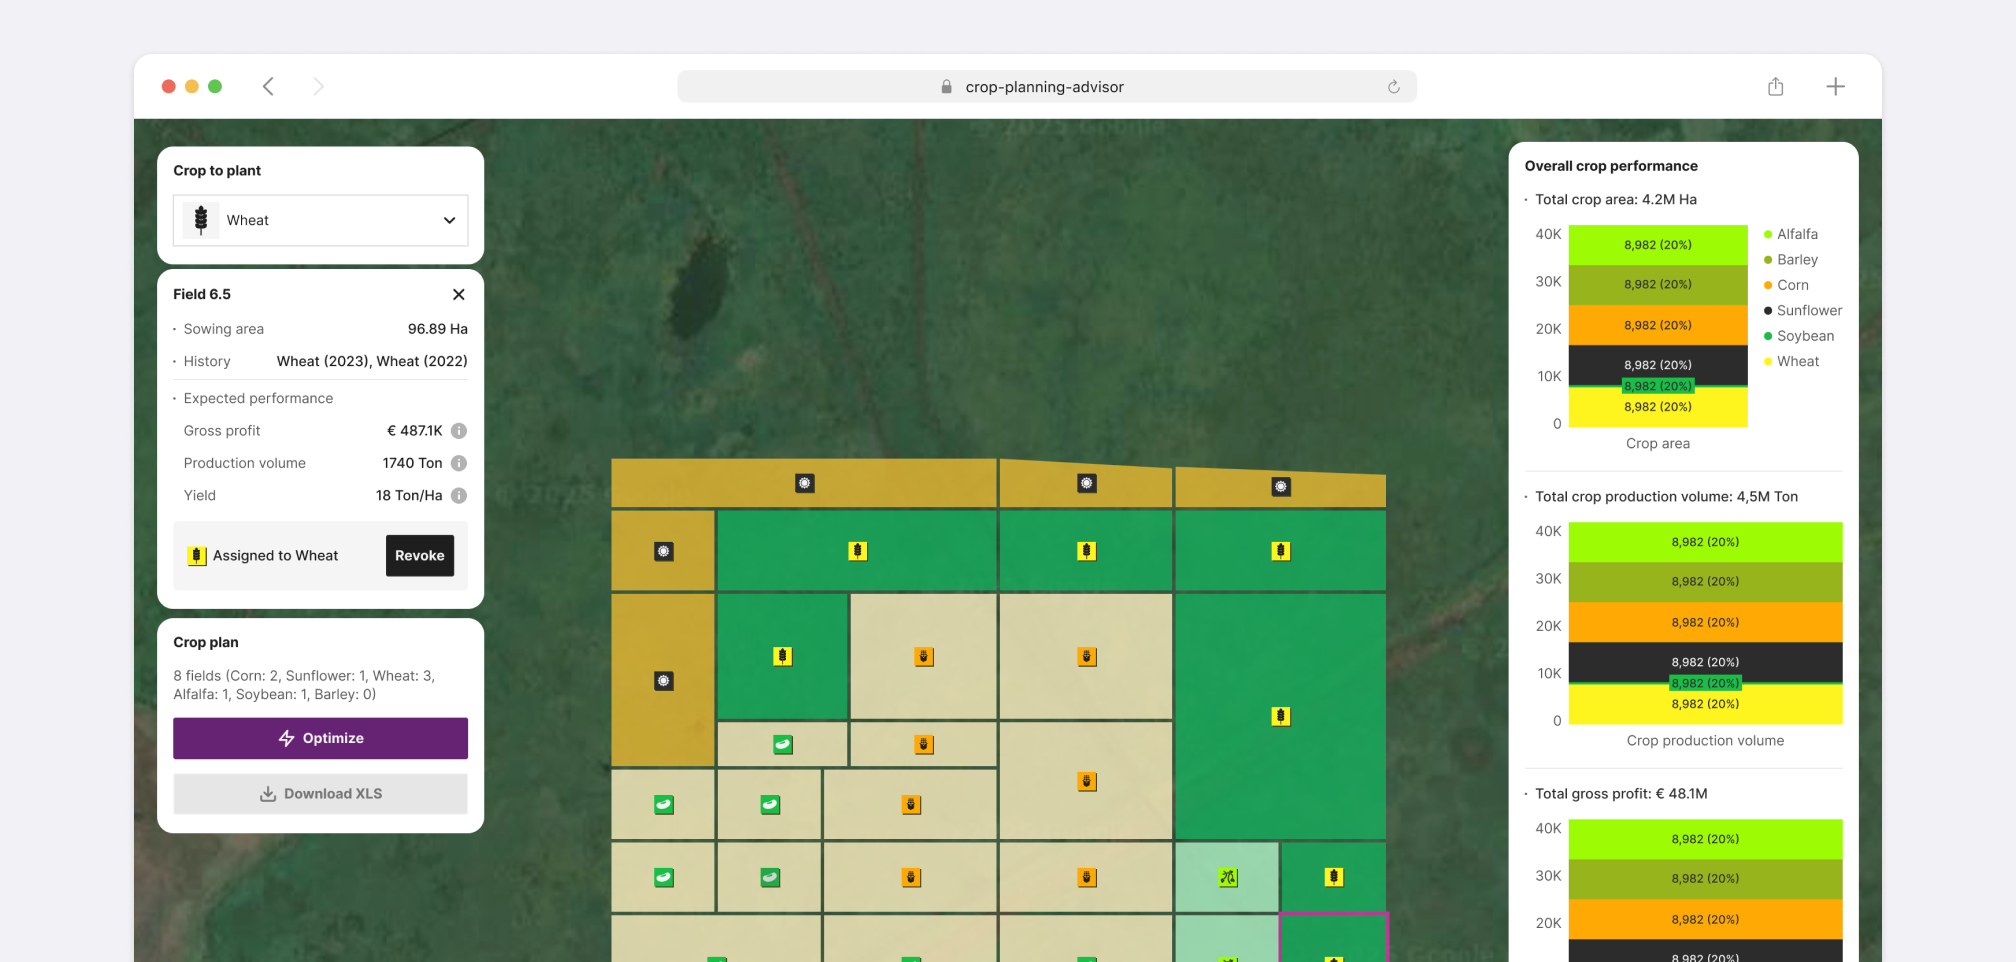Click the Production volume info icon

[459, 463]
